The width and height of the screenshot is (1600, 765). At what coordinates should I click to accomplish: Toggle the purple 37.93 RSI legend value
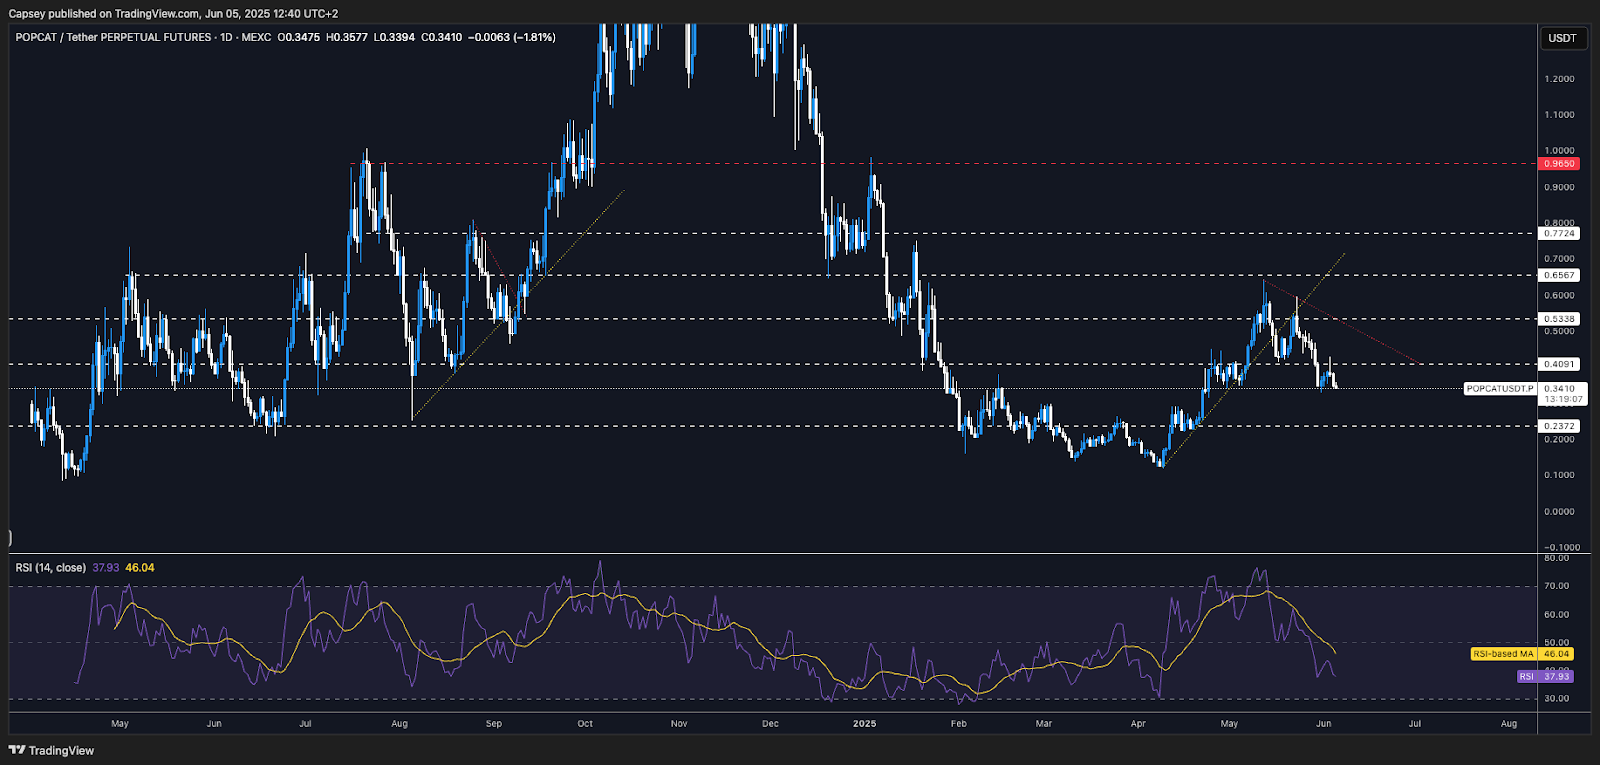[x=105, y=568]
